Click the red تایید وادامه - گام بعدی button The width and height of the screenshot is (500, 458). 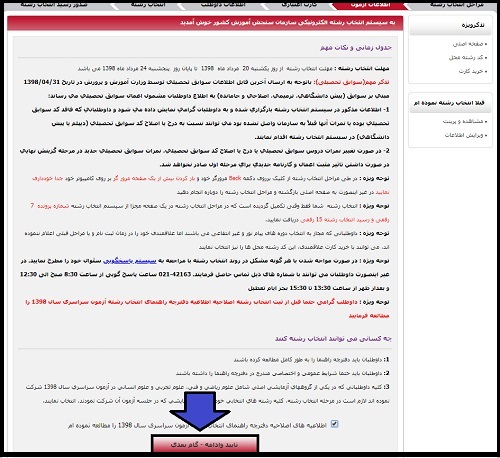205,445
